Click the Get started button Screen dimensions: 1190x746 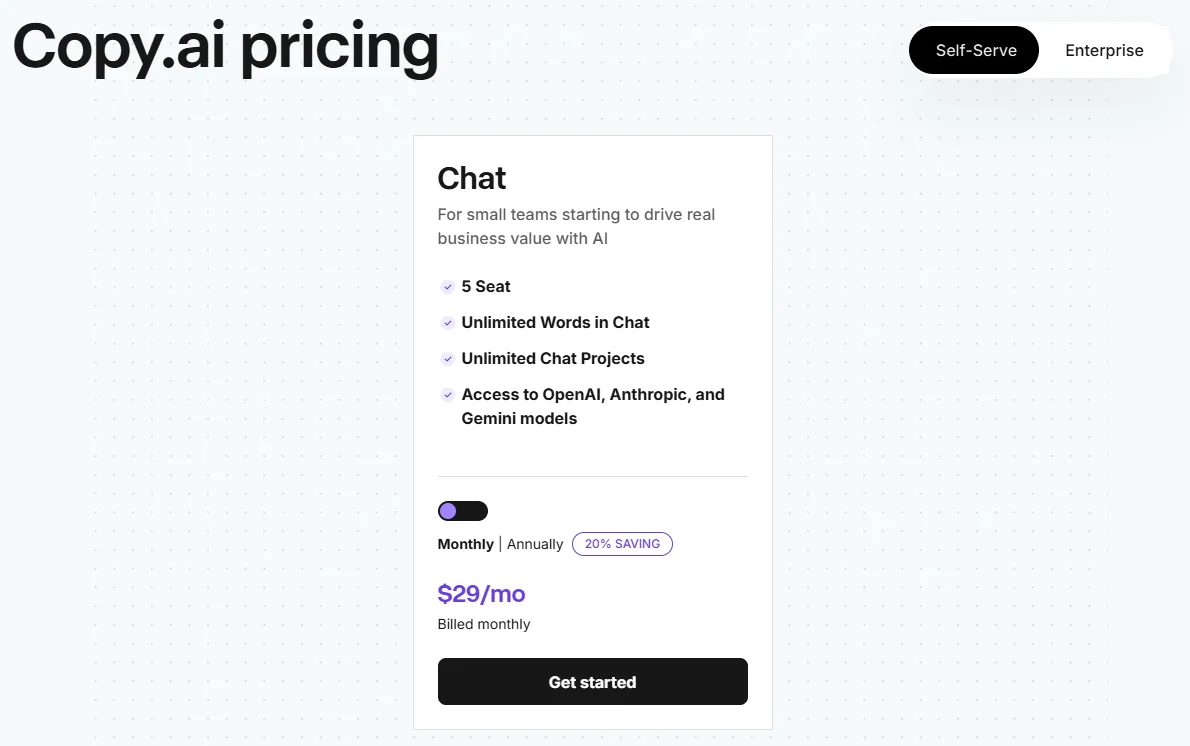click(x=592, y=681)
